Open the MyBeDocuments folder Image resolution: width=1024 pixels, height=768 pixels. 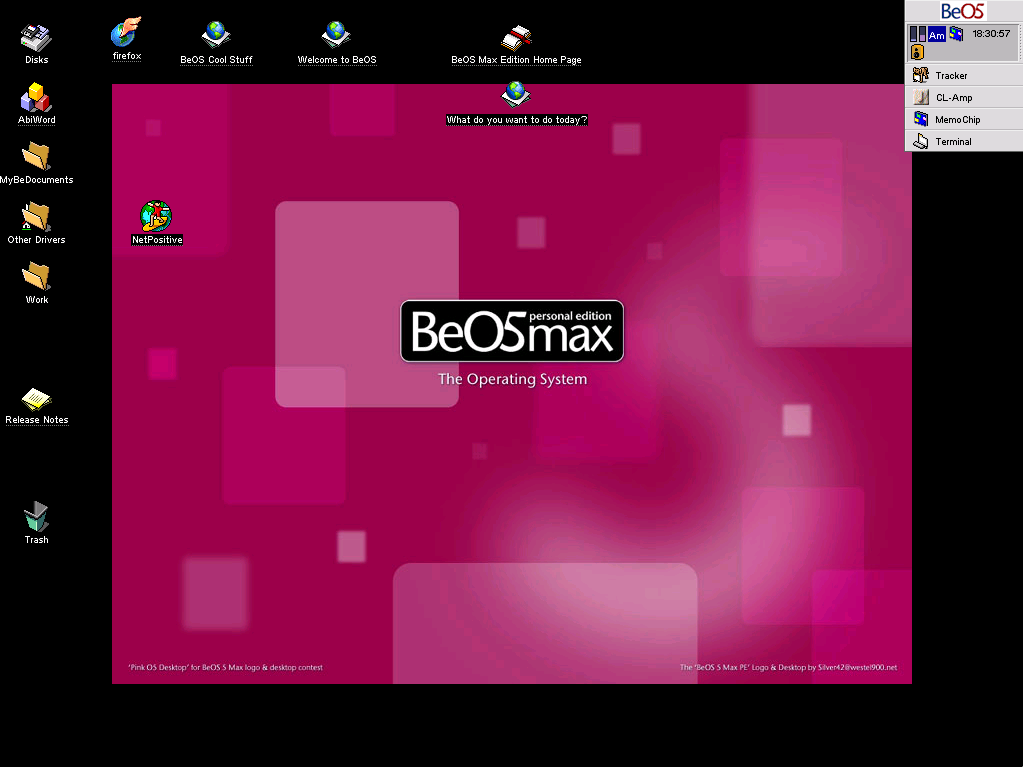tap(36, 157)
